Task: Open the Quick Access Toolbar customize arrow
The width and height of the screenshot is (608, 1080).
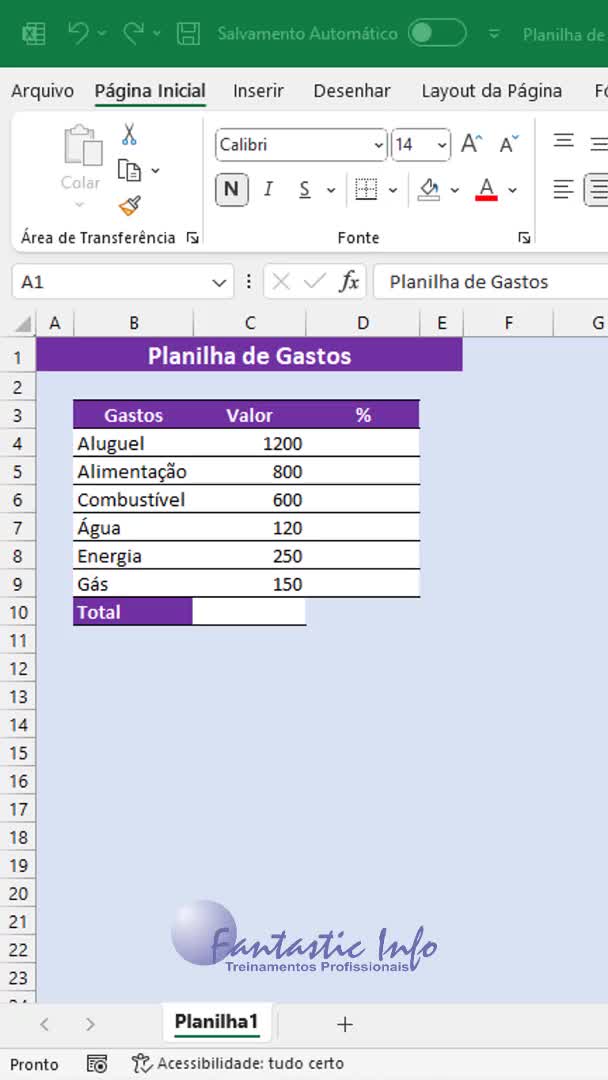Action: click(x=494, y=34)
